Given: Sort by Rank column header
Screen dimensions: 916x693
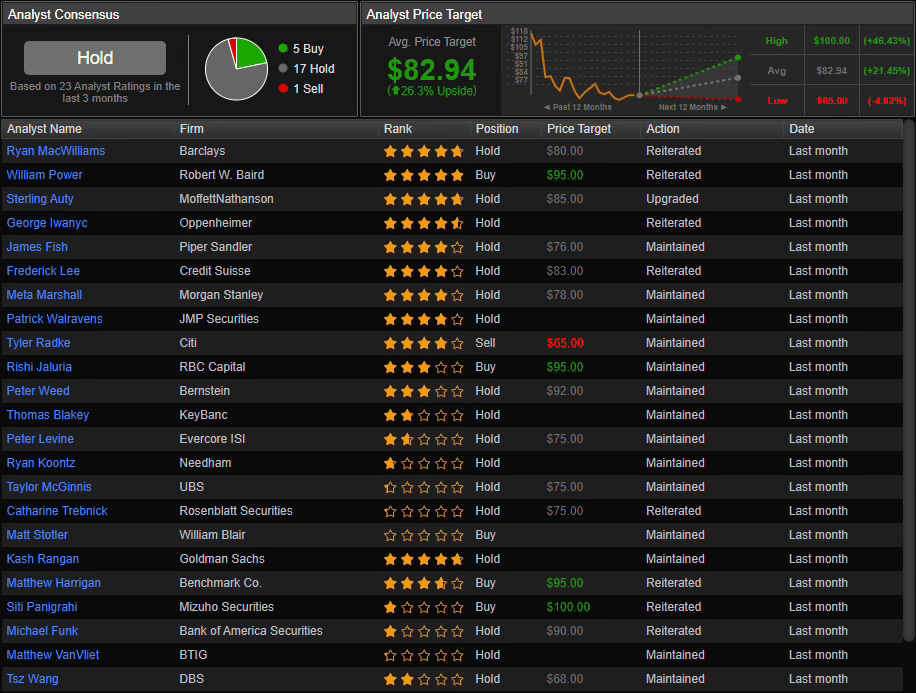Looking at the screenshot, I should (398, 129).
